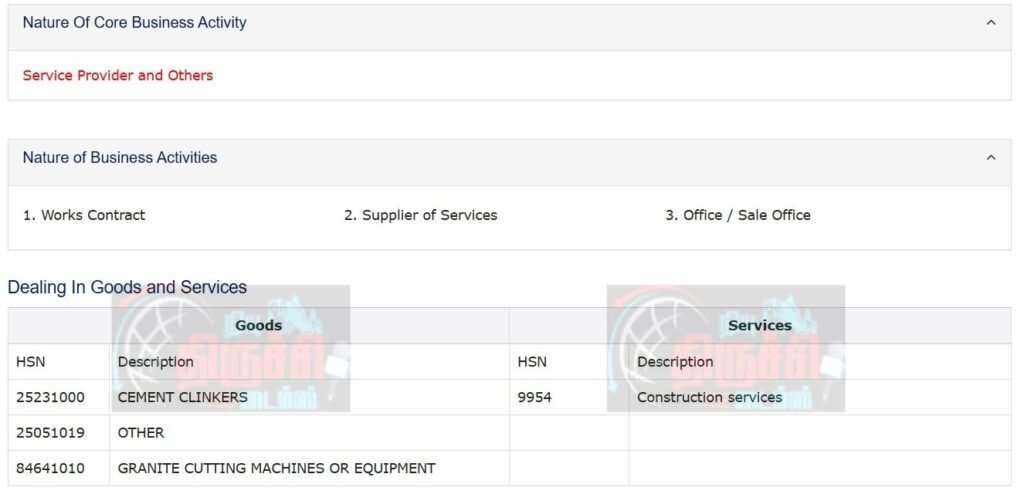Click the Works Contract activity entry
1024x494 pixels.
tap(84, 215)
